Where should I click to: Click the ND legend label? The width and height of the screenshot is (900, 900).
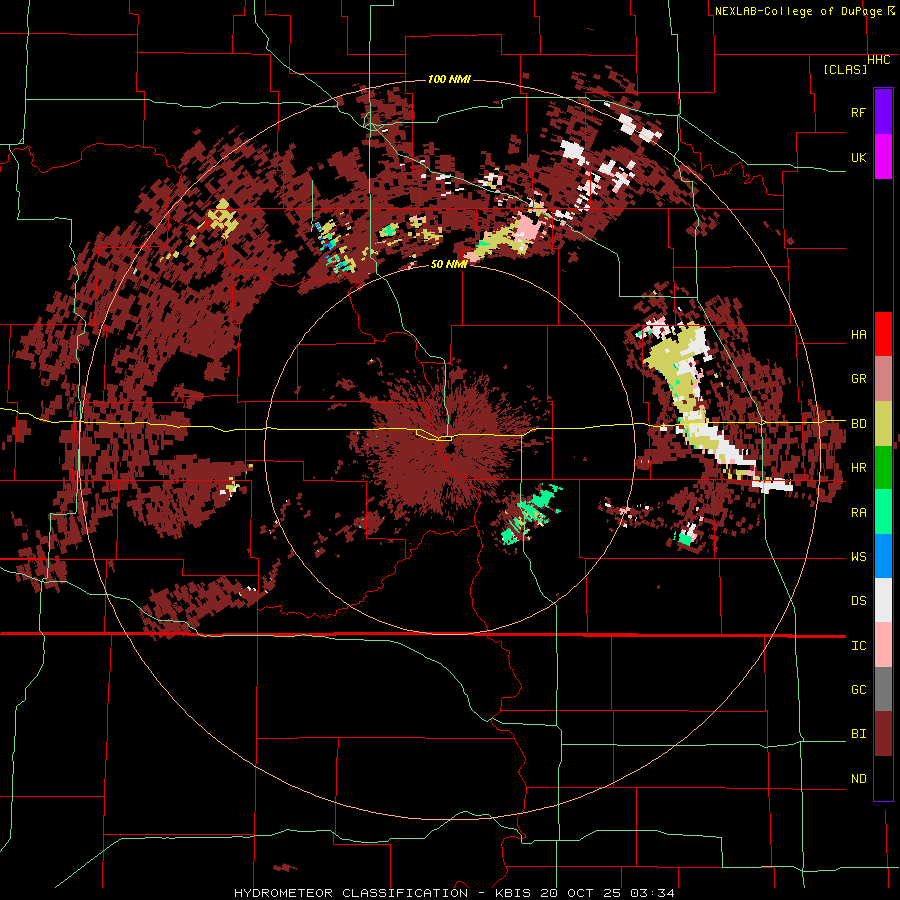[x=858, y=779]
